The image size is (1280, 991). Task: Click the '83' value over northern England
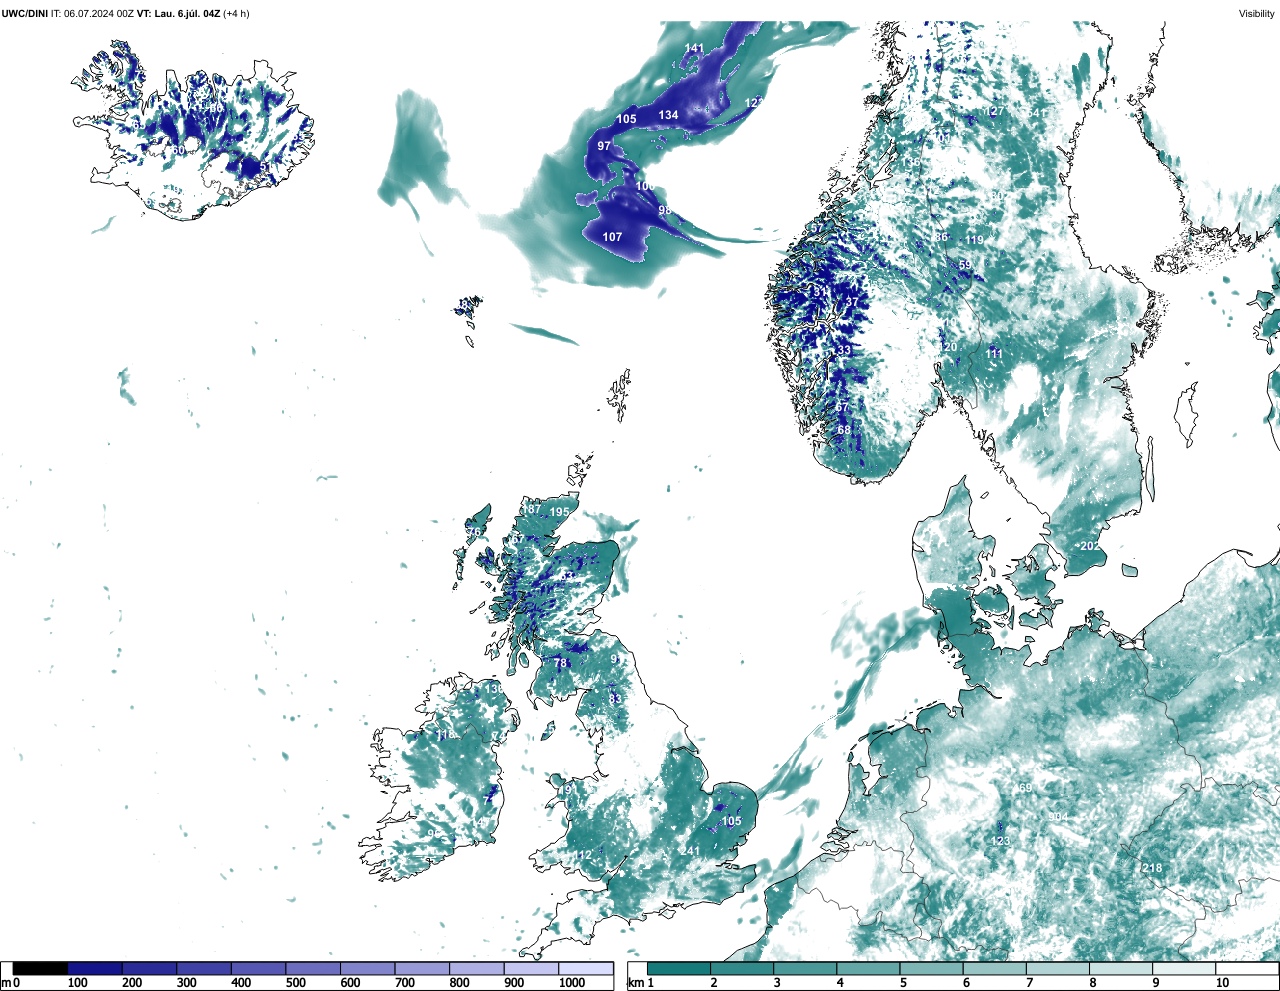click(x=615, y=699)
